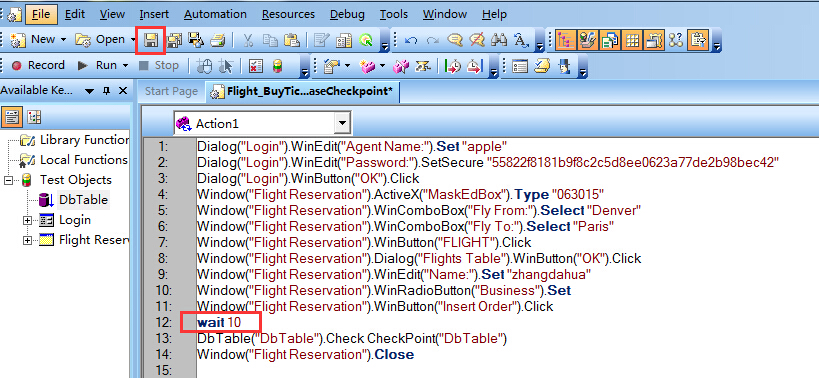Click the Open test button
This screenshot has width=819, height=378.
101,40
